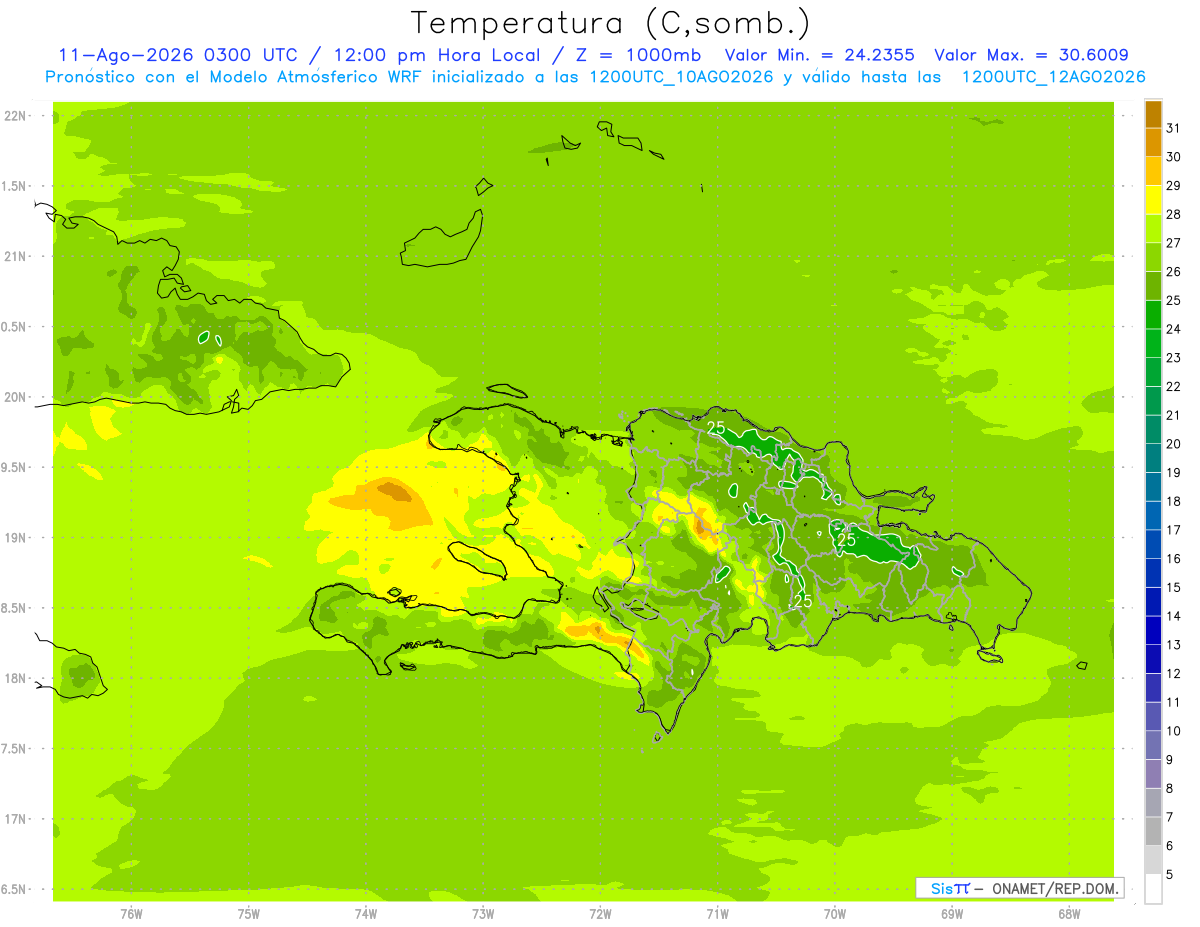
Task: Pick the legend swatch between 30 and 31
Action: coord(1153,143)
